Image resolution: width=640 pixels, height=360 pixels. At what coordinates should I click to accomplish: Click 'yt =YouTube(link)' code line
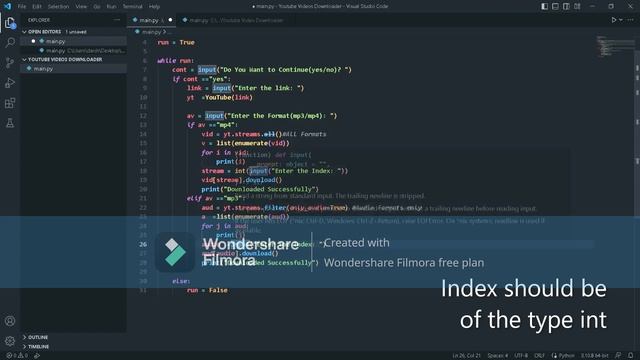pos(220,97)
